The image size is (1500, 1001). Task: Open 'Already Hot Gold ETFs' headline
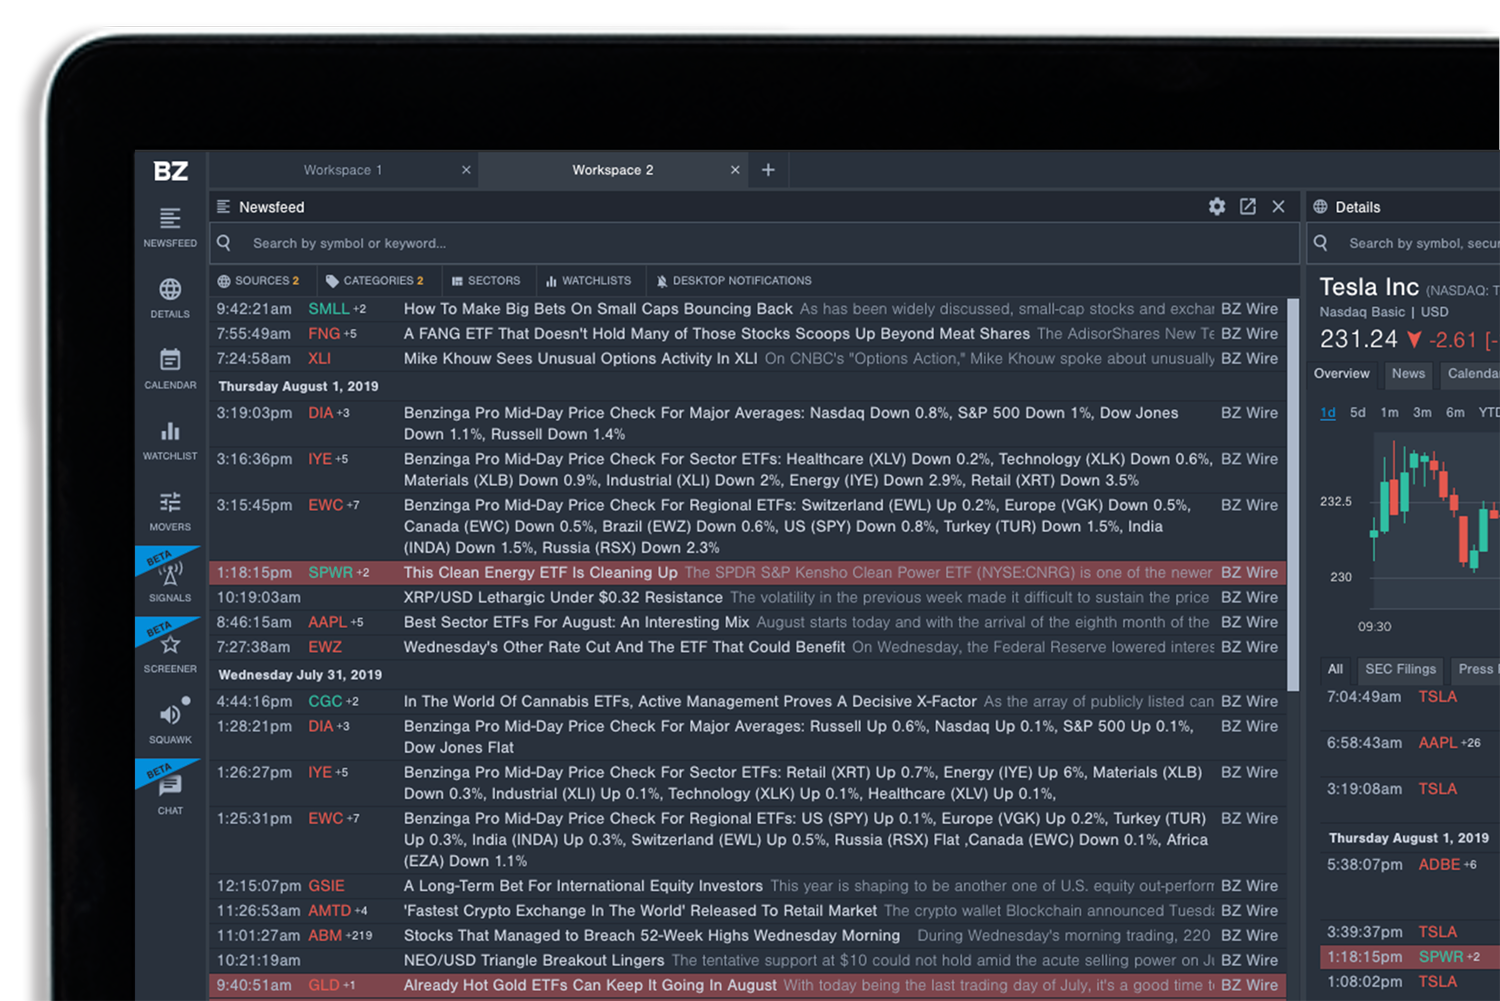coord(590,985)
